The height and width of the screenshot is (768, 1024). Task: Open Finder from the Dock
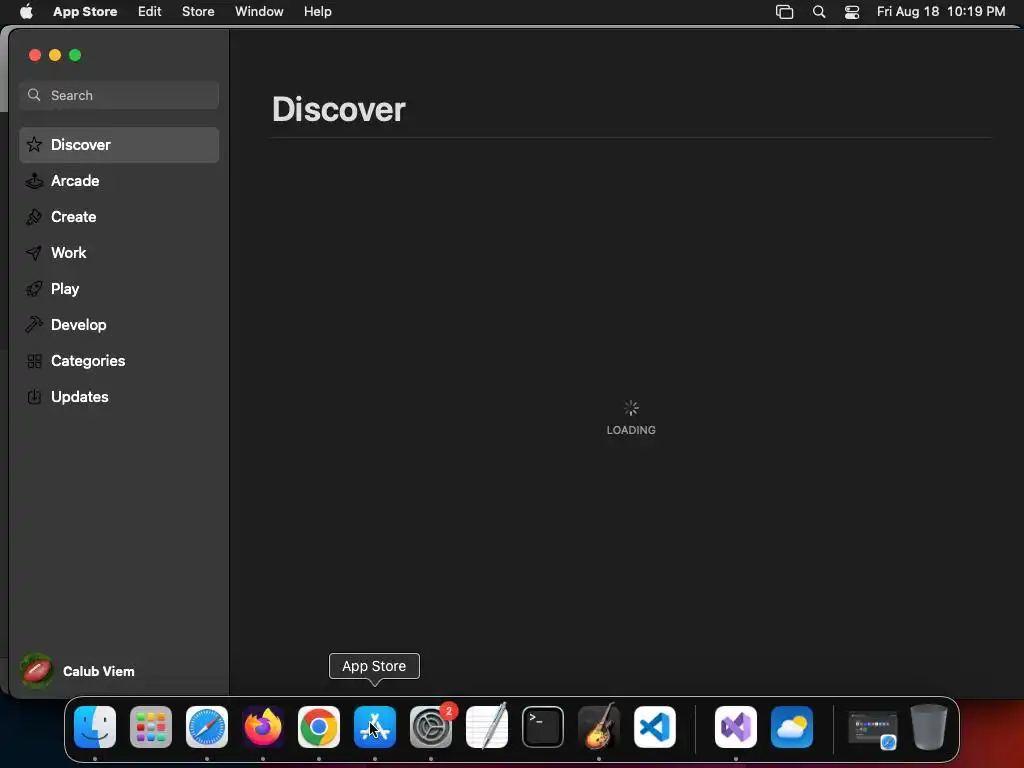(95, 727)
